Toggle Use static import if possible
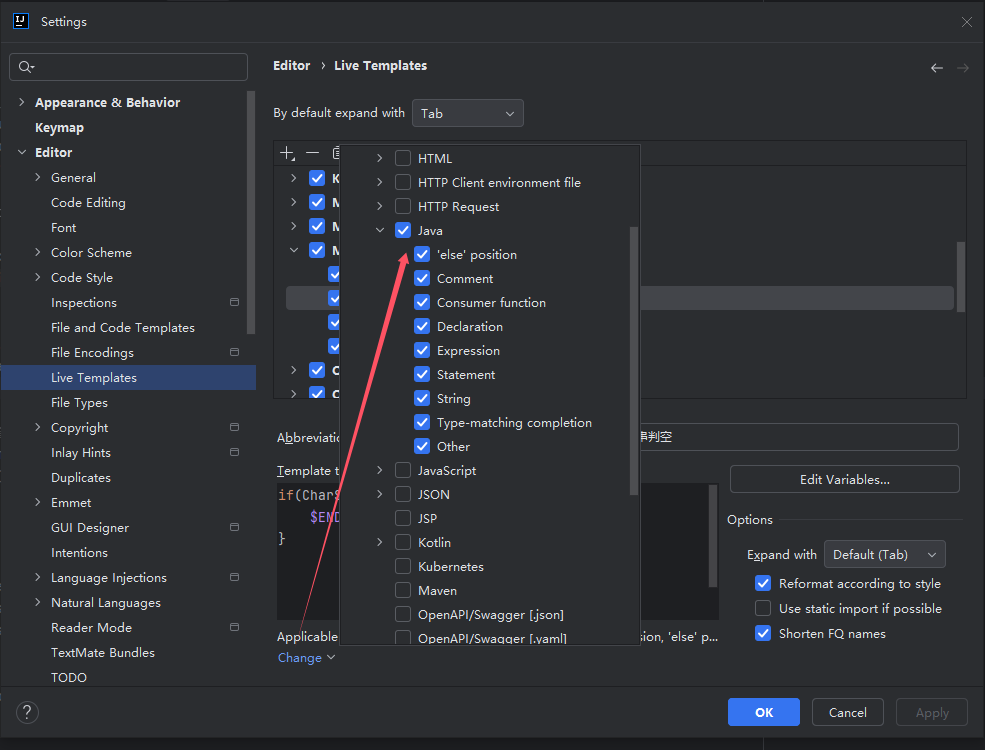This screenshot has height=750, width=985. (763, 609)
